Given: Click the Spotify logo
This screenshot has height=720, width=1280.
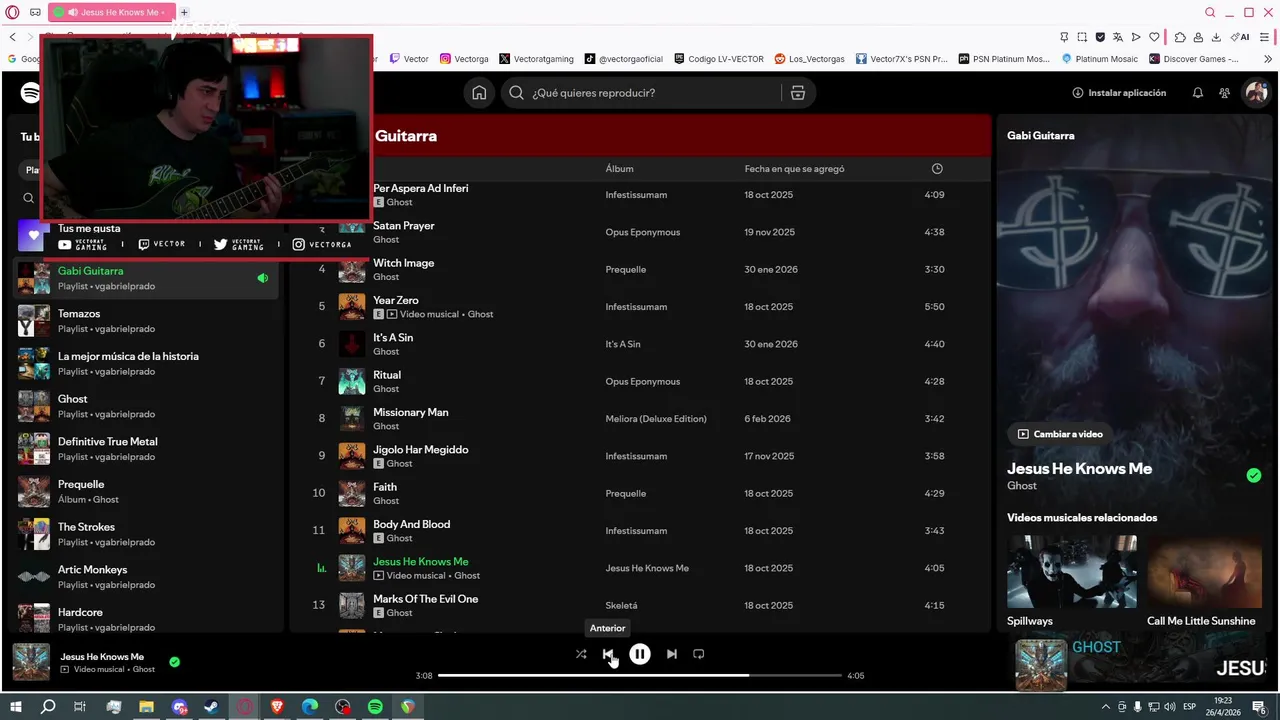Looking at the screenshot, I should pos(30,93).
